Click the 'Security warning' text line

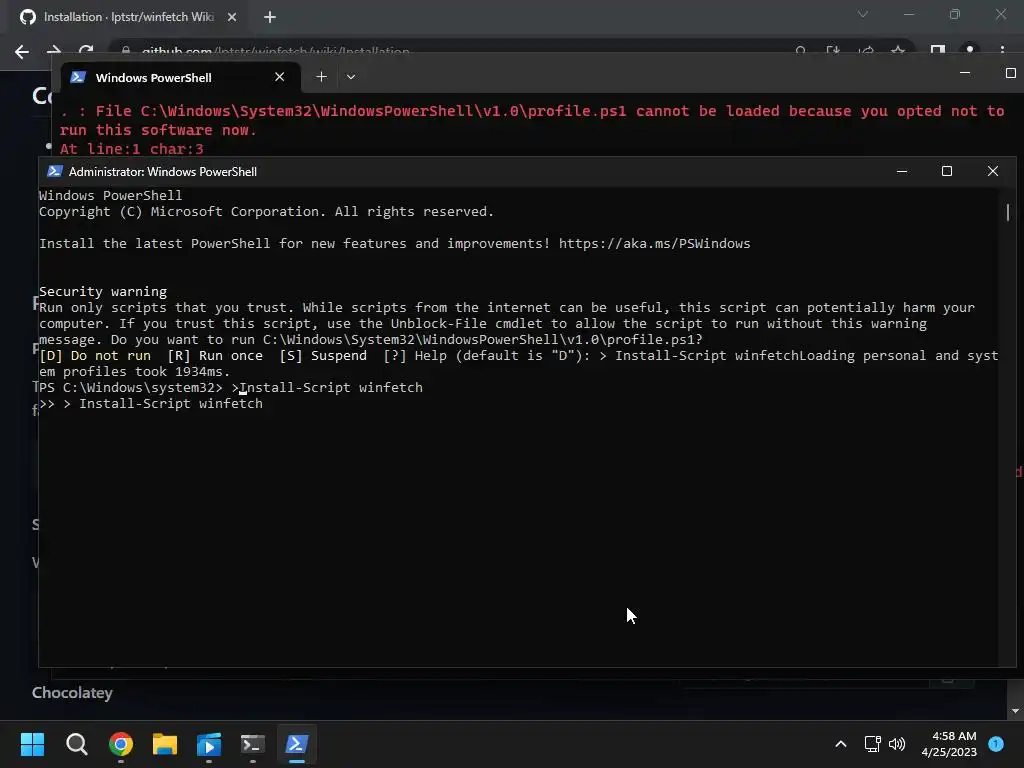coord(103,291)
